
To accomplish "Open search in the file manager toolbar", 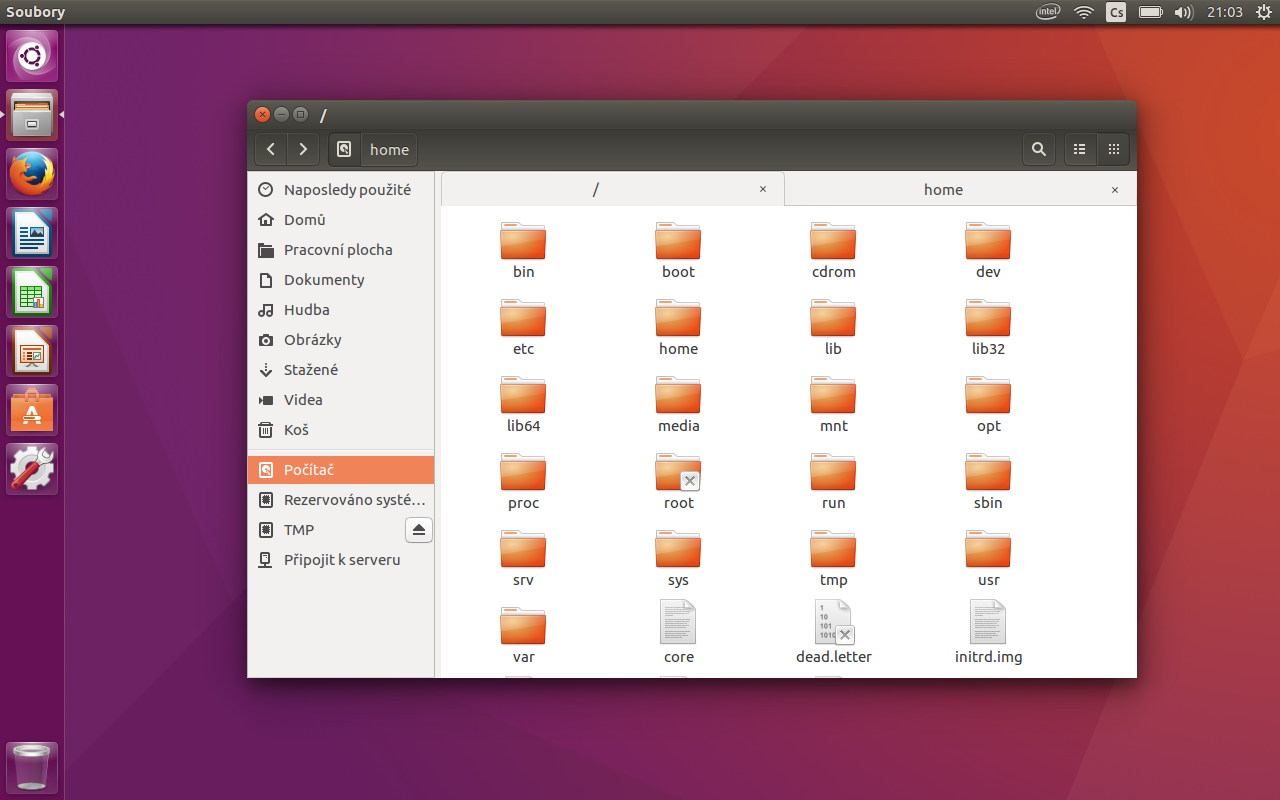I will coord(1039,149).
